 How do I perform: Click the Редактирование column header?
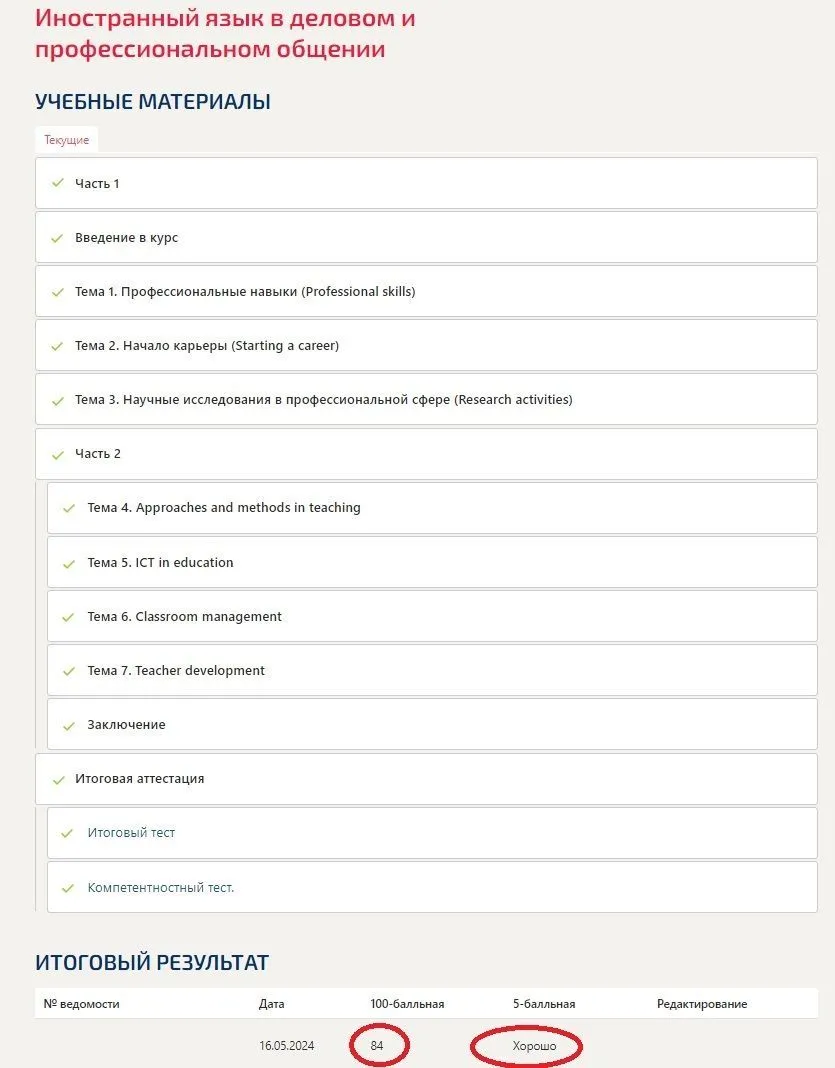click(x=701, y=1004)
